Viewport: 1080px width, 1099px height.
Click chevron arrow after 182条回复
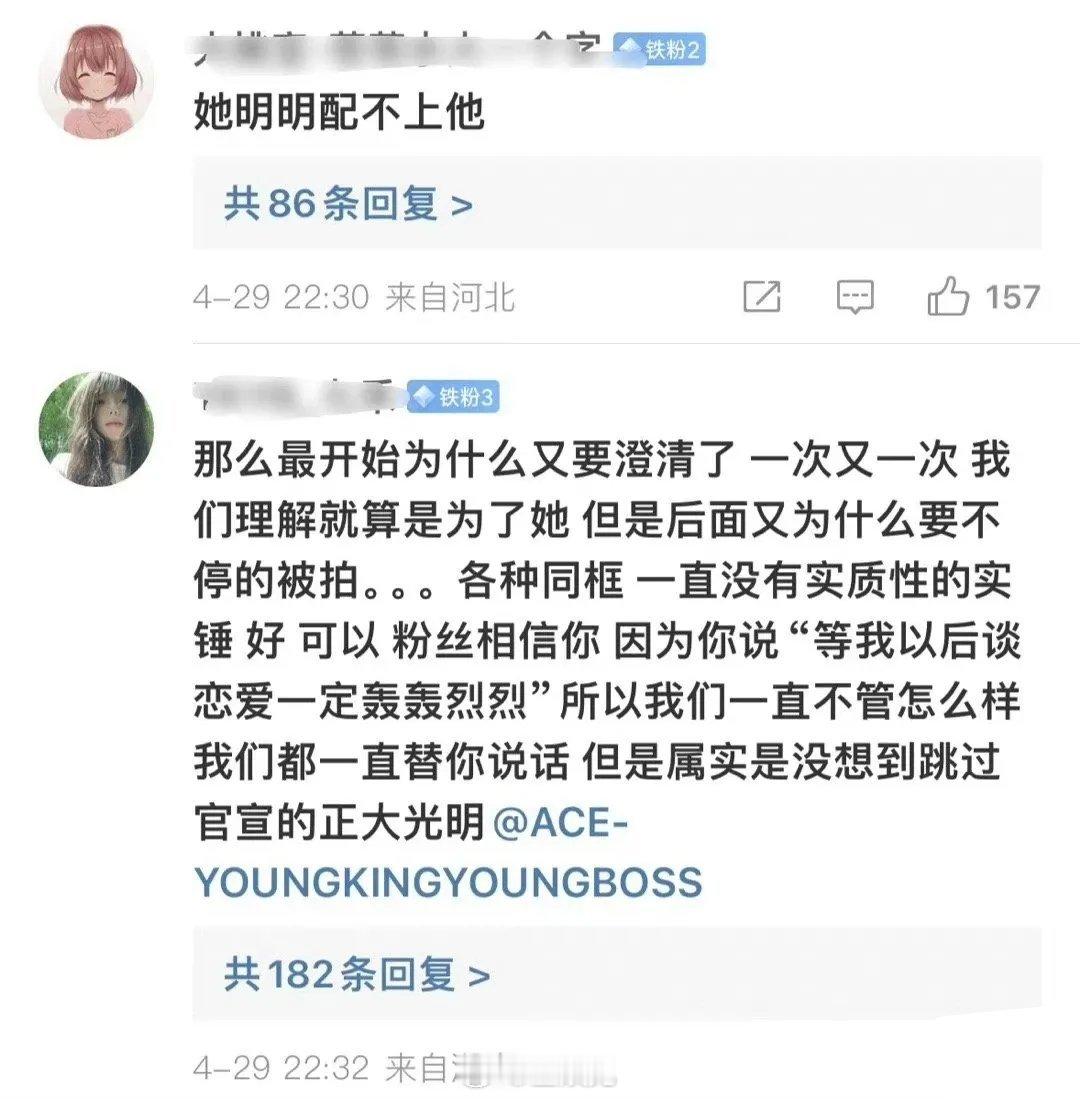click(479, 976)
